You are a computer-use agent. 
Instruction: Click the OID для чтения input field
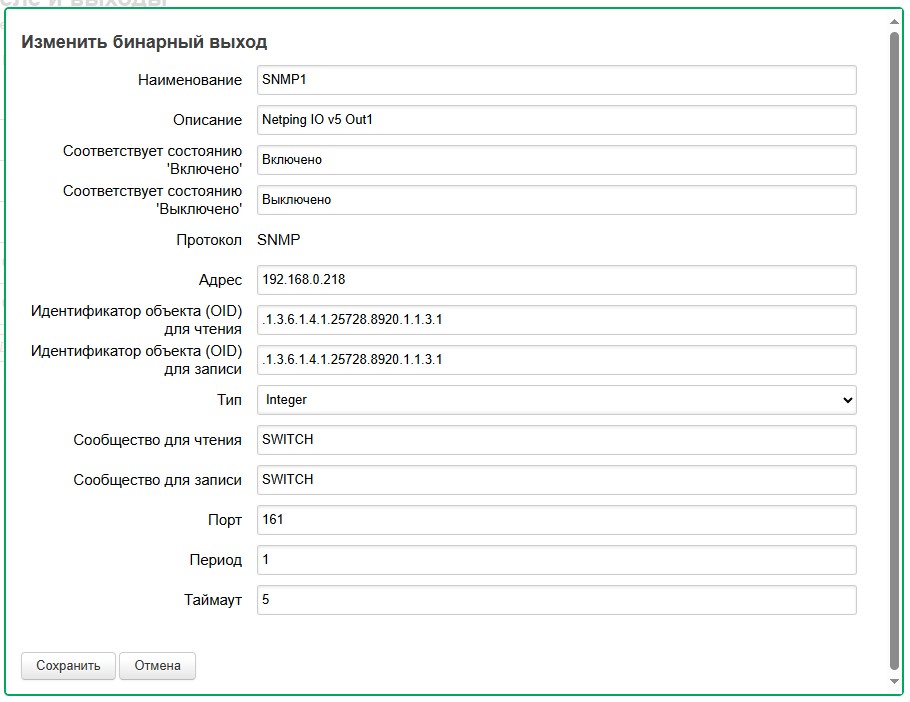tap(556, 320)
